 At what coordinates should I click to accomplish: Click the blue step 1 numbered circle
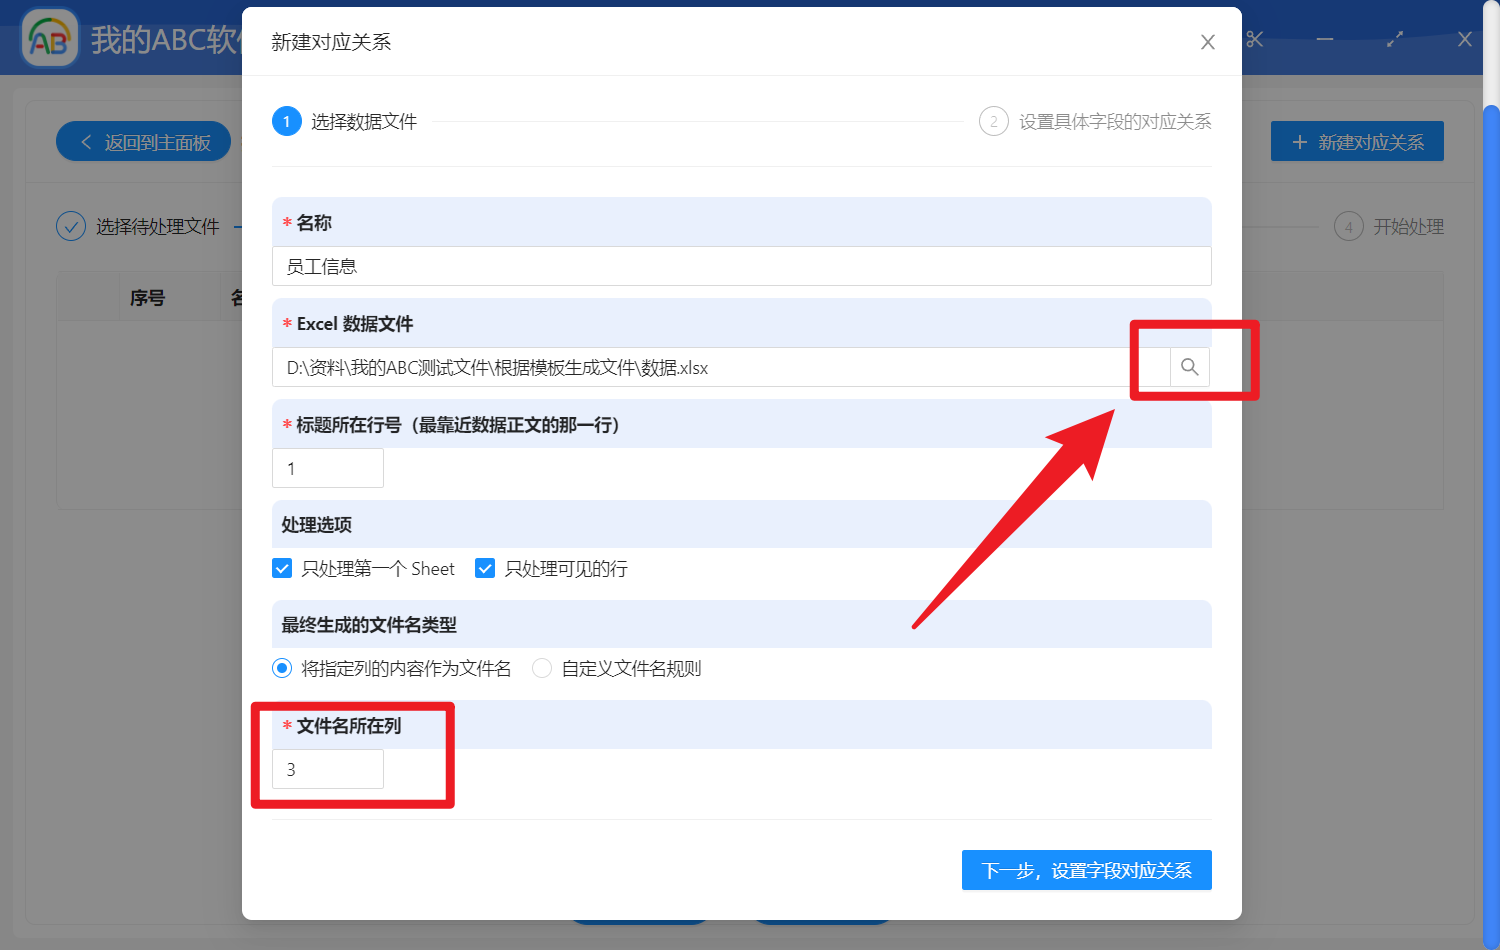[x=287, y=121]
